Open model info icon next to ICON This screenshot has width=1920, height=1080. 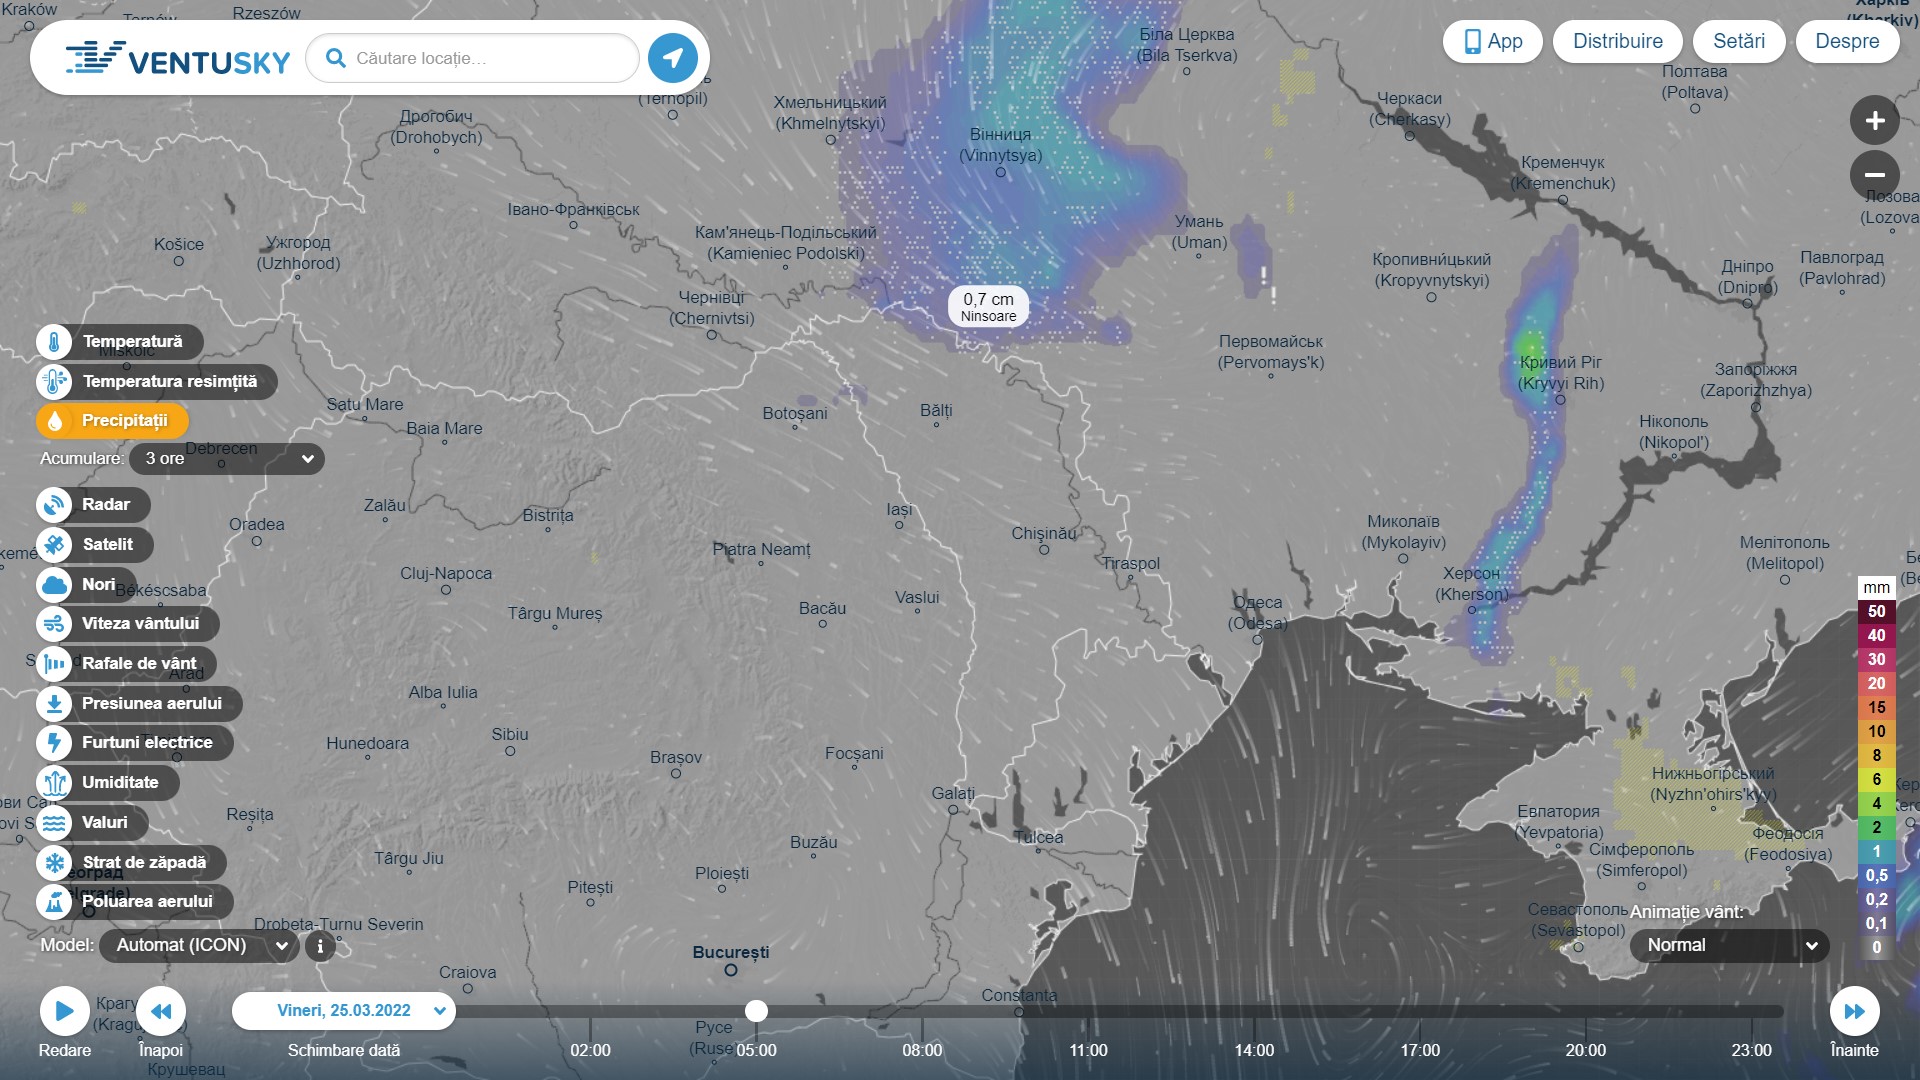click(320, 946)
